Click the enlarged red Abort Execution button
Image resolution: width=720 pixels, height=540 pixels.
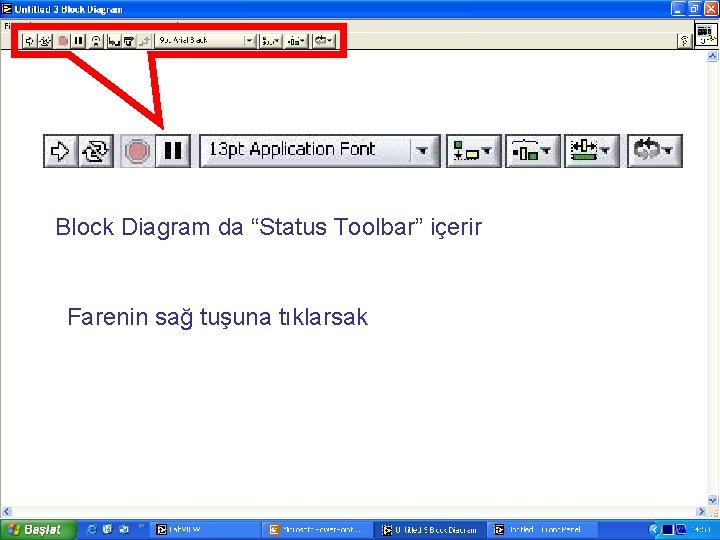pyautogui.click(x=137, y=151)
